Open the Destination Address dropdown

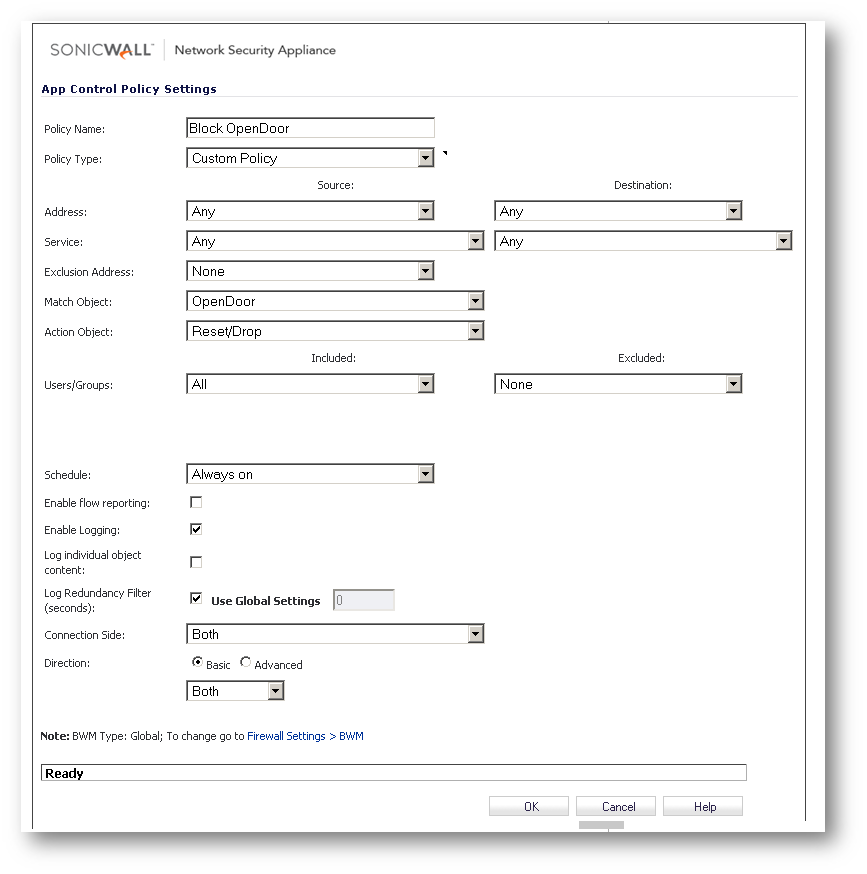click(618, 211)
